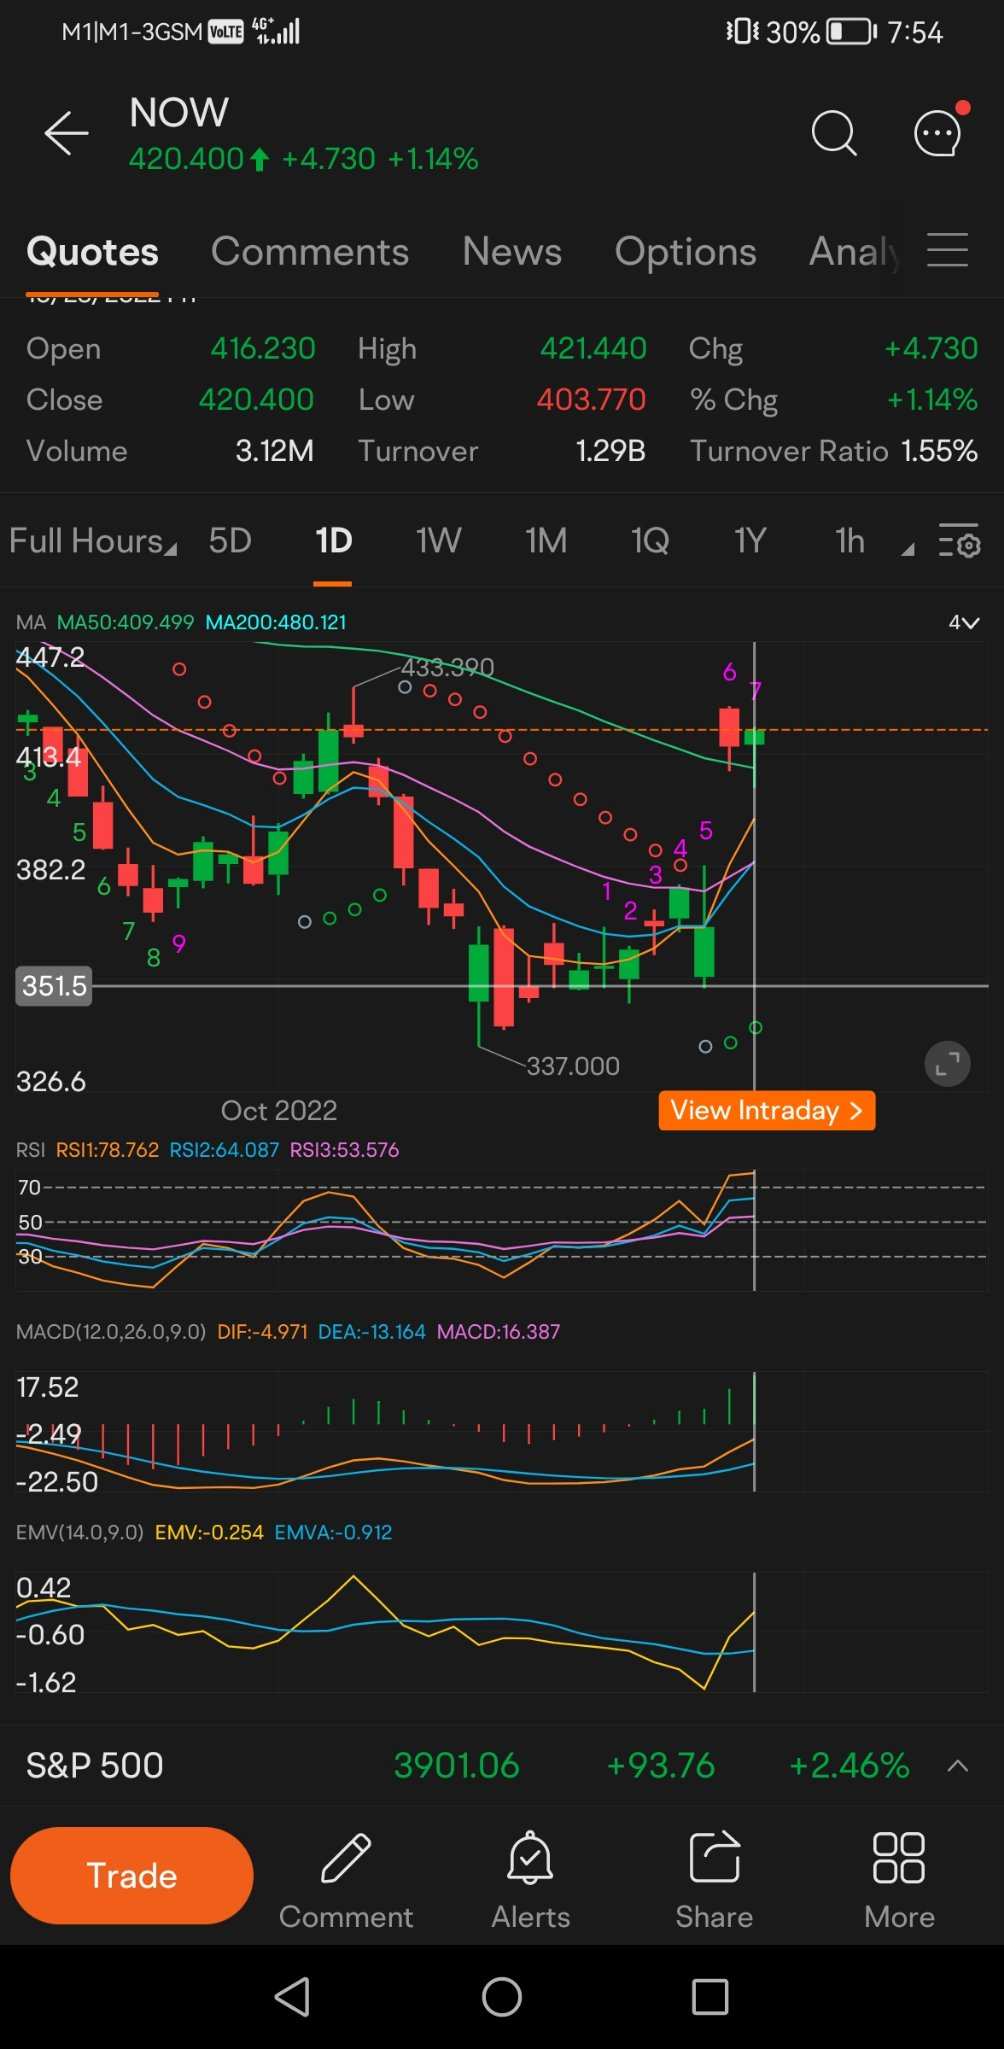The height and width of the screenshot is (2049, 1004).
Task: Select the 5D timeframe
Action: (230, 541)
